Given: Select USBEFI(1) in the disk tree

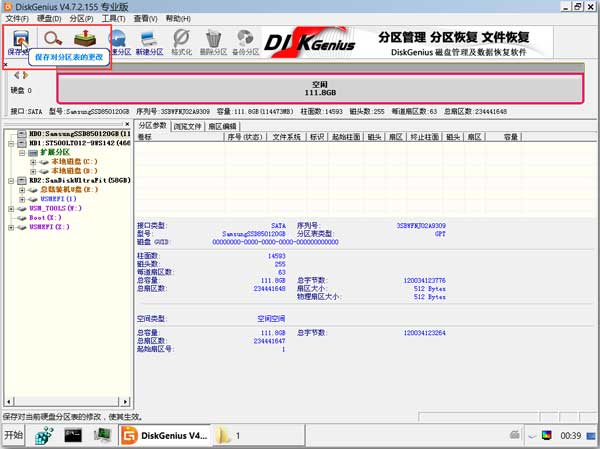Looking at the screenshot, I should [x=58, y=199].
